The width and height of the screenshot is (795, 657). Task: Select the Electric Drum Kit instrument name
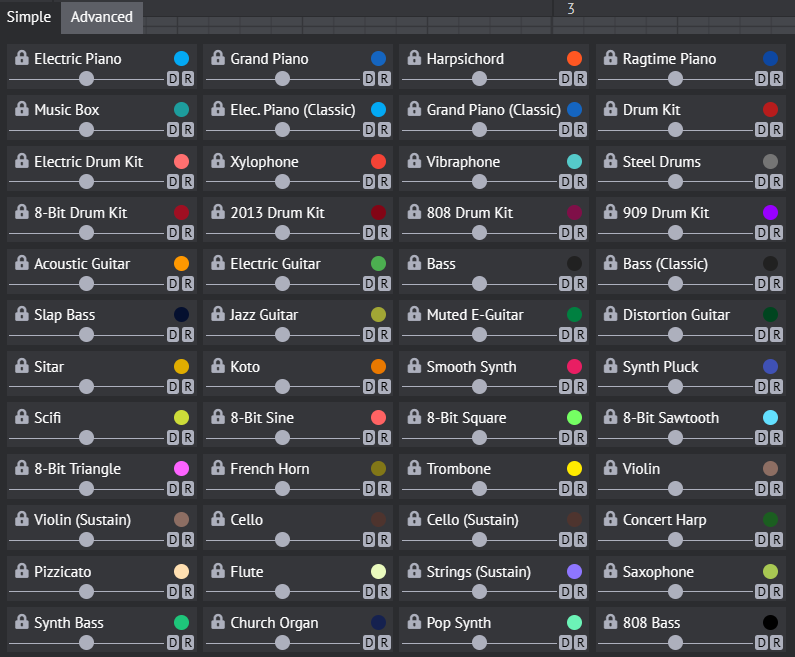(x=89, y=162)
